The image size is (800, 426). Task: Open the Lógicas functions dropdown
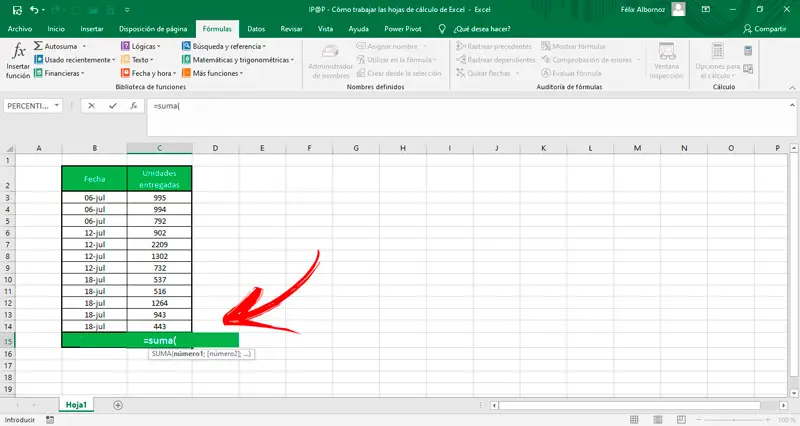pyautogui.click(x=141, y=46)
